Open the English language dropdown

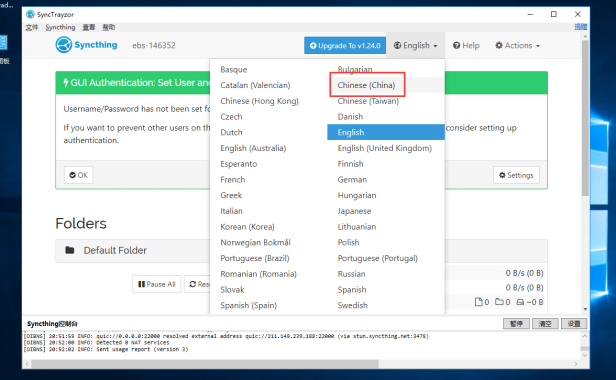(x=415, y=46)
